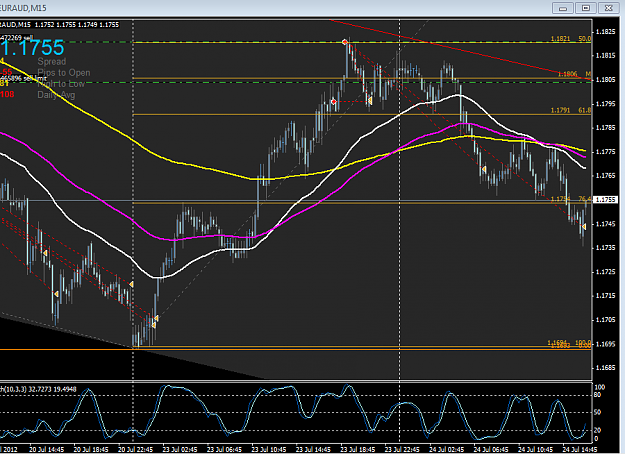625x454 pixels.
Task: Click the stochastic 50 level label
Action: pos(597,412)
